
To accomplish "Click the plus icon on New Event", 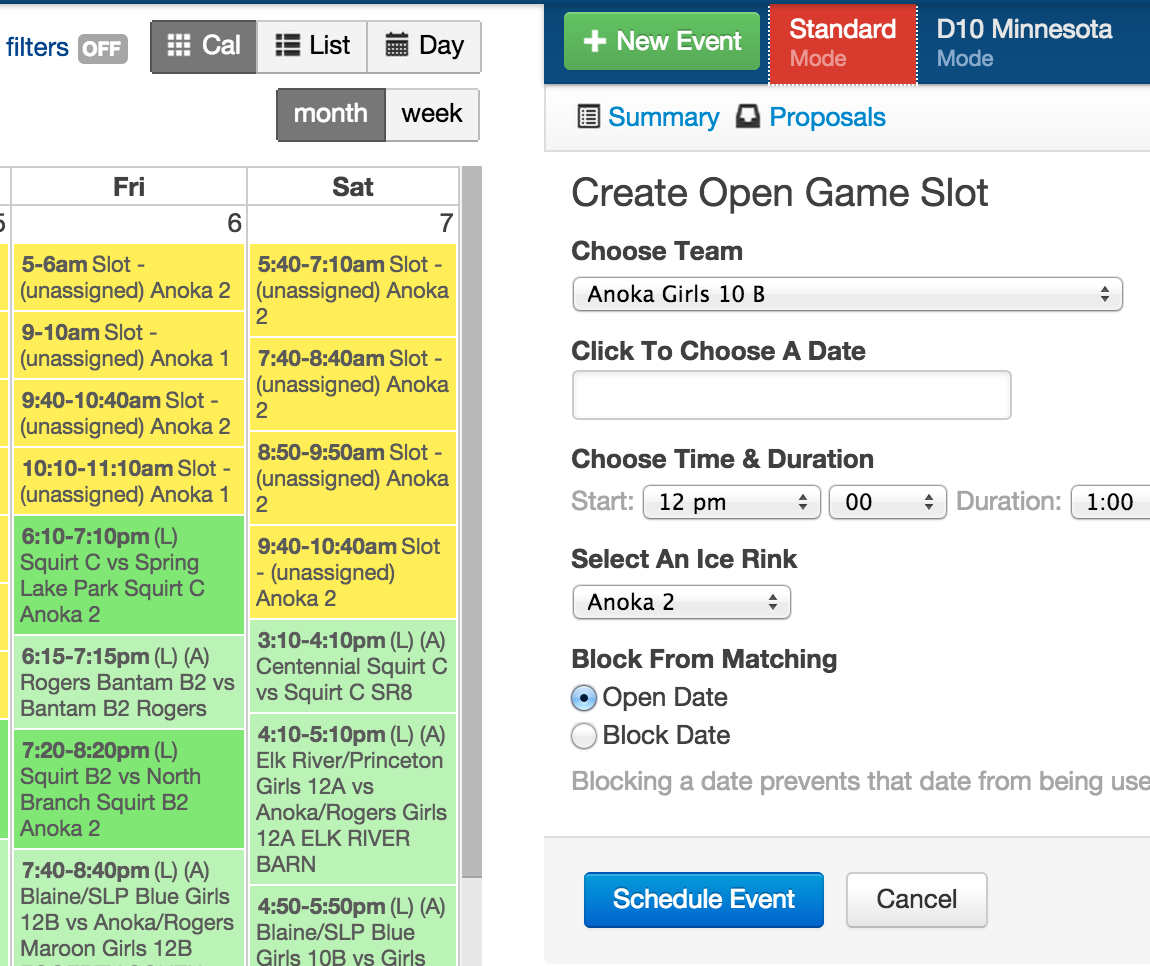I will 595,42.
